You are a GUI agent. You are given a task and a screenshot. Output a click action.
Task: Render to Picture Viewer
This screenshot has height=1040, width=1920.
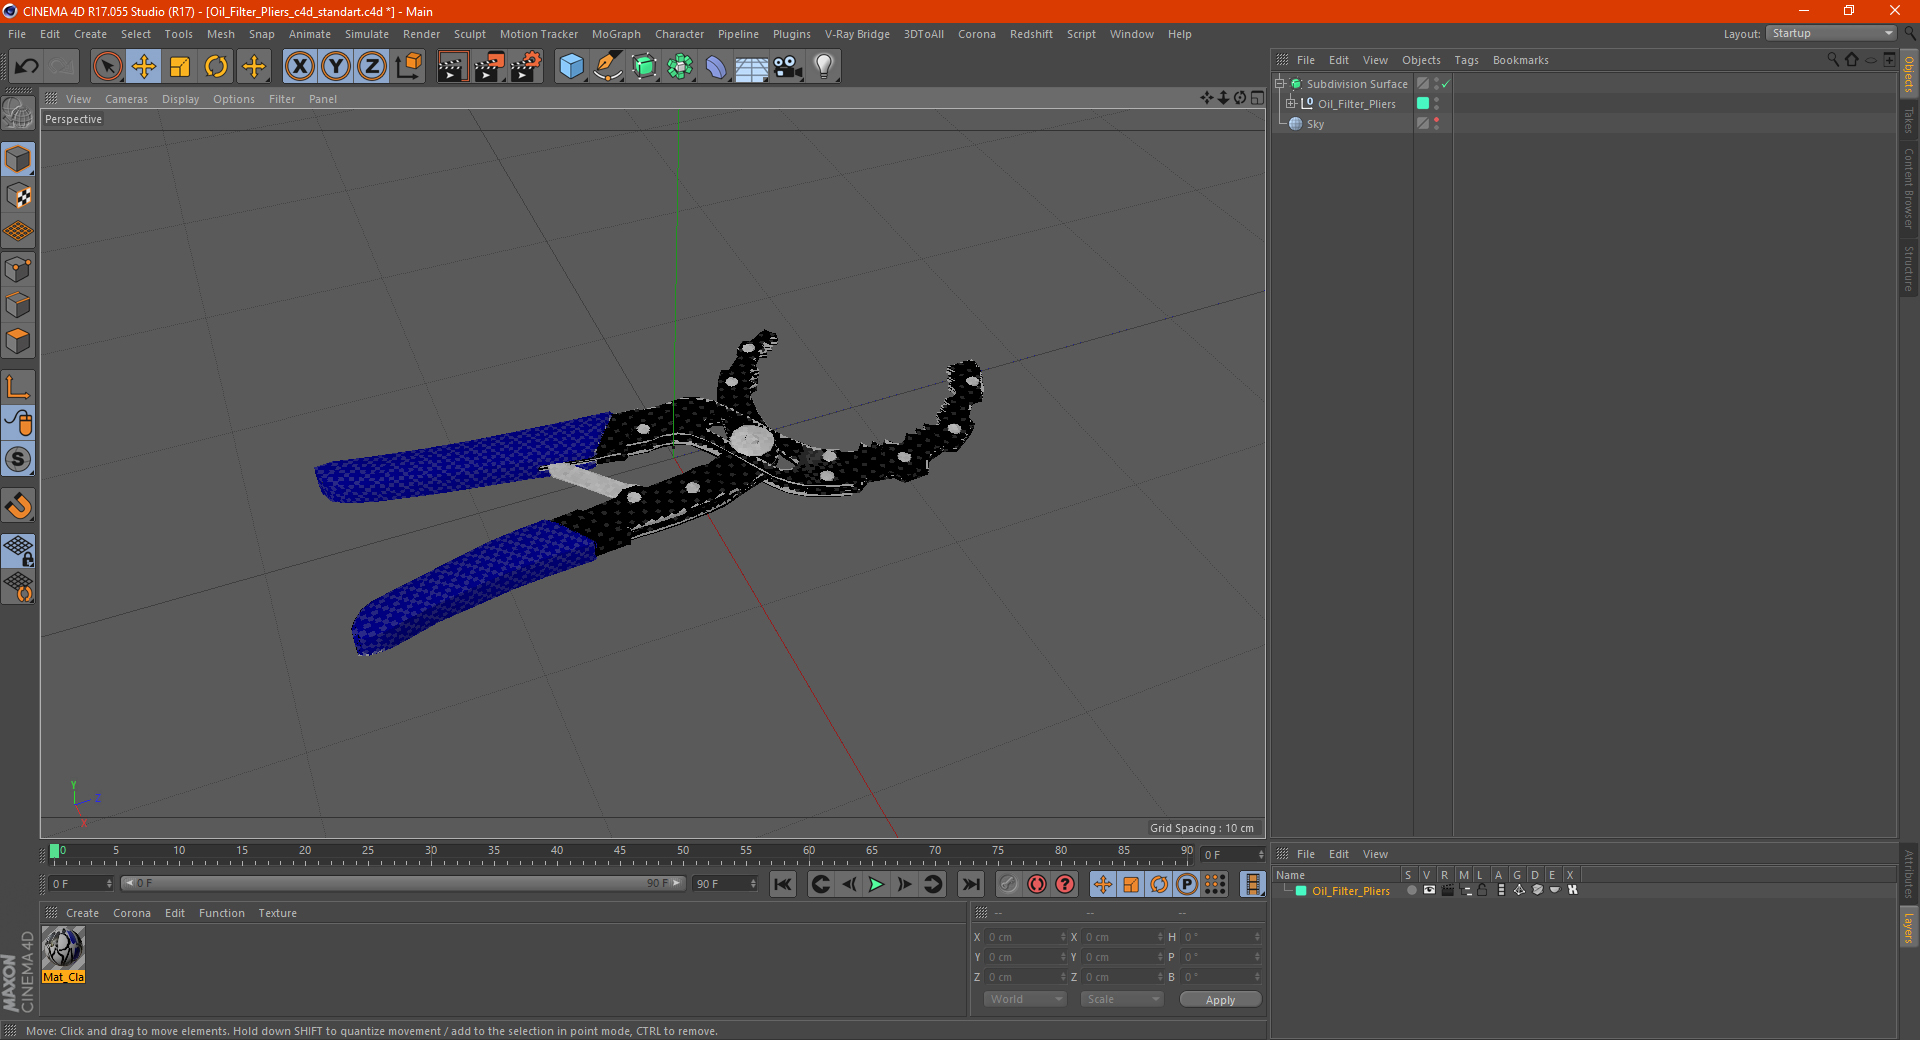tap(489, 67)
